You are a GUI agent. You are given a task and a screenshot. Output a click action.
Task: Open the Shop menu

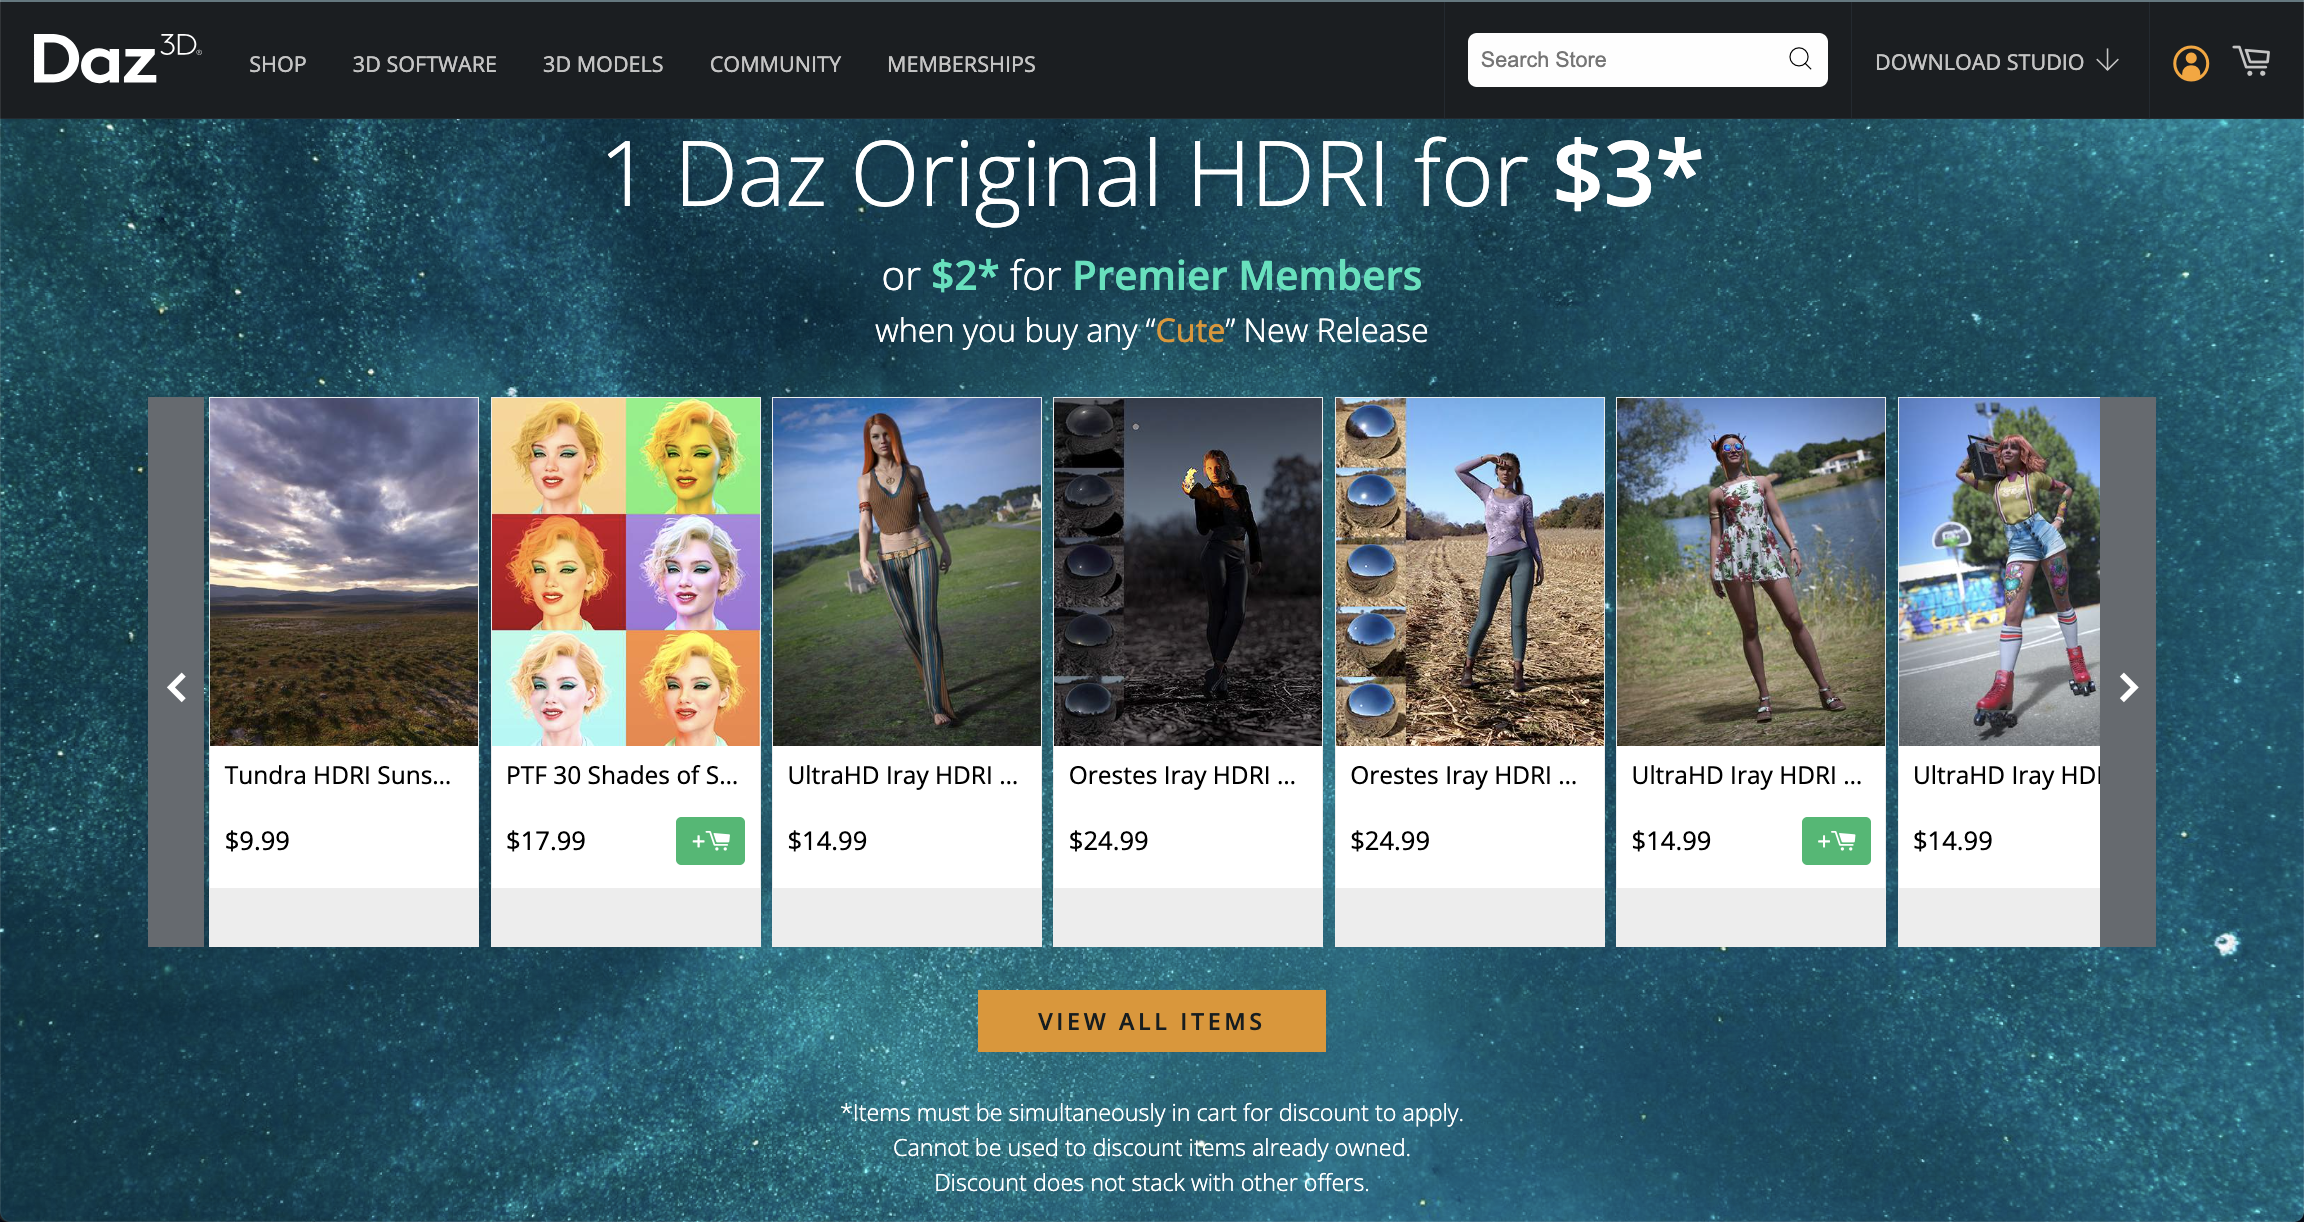click(277, 64)
